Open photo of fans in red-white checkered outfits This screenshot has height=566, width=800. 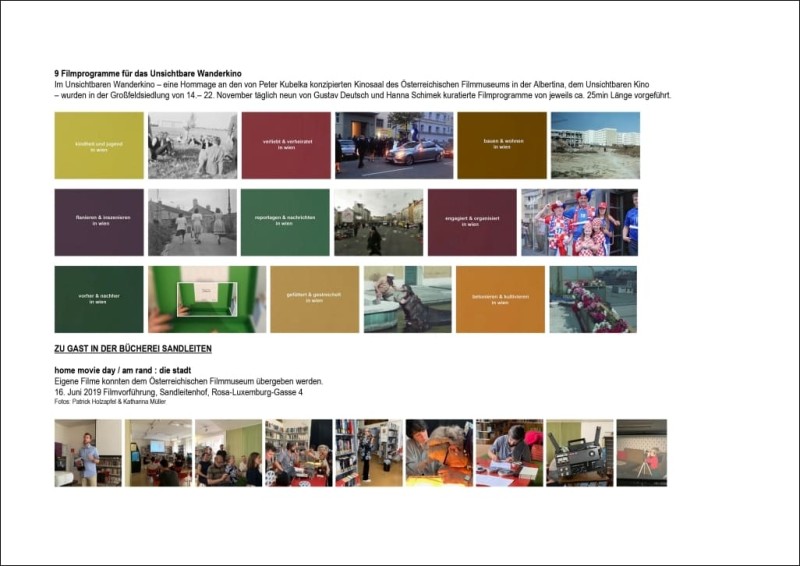point(580,223)
